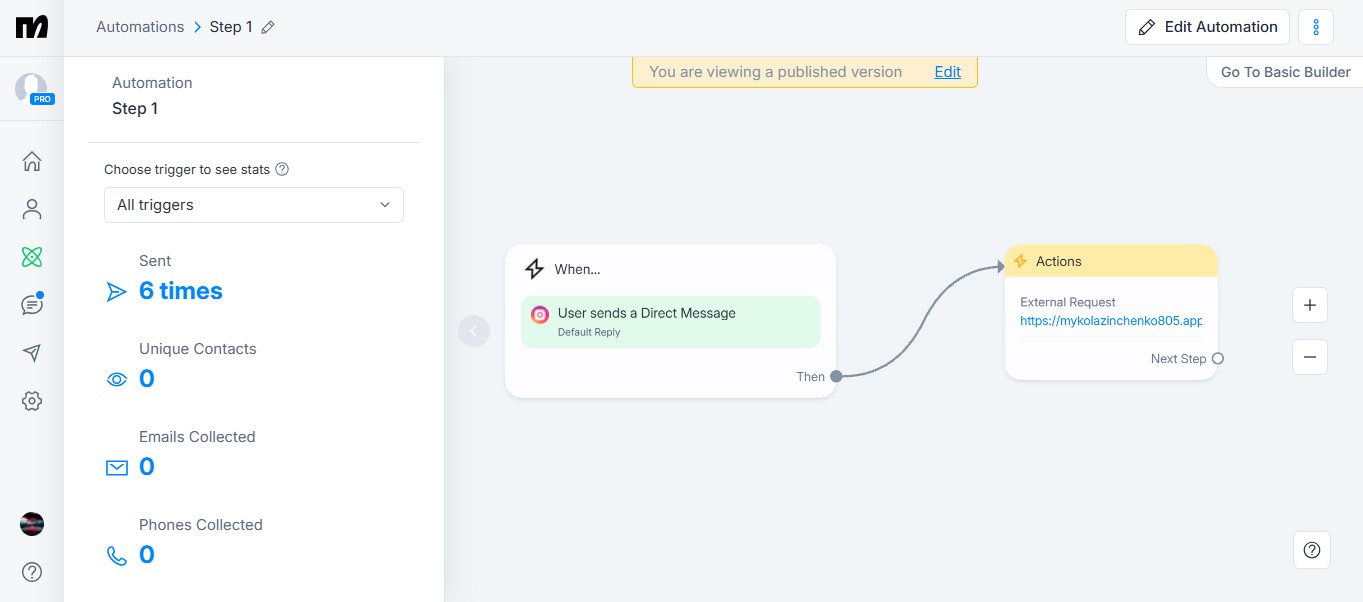Click the Manychat logo icon
This screenshot has width=1363, height=602.
click(32, 27)
